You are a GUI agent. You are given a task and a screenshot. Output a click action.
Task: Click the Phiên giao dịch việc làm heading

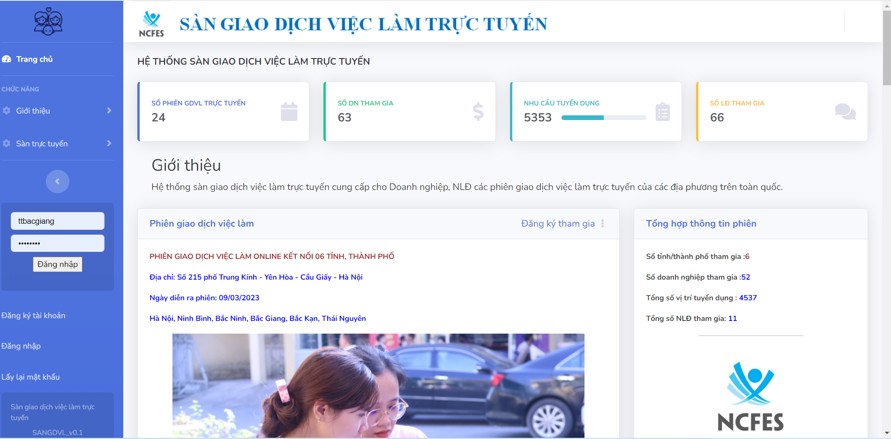pos(202,224)
